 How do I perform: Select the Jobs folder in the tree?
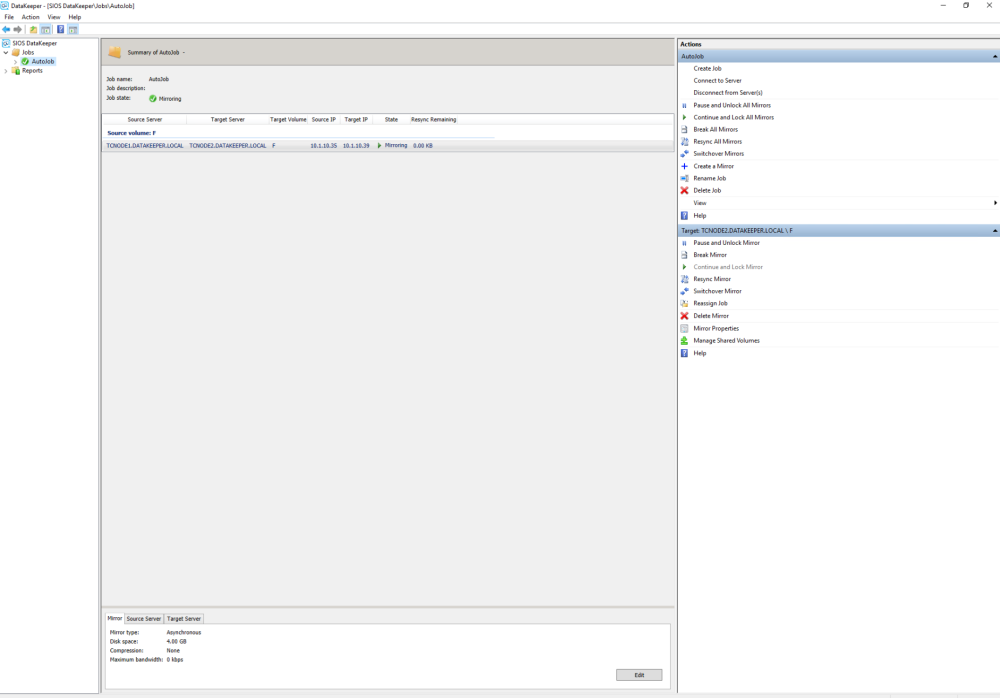28,52
